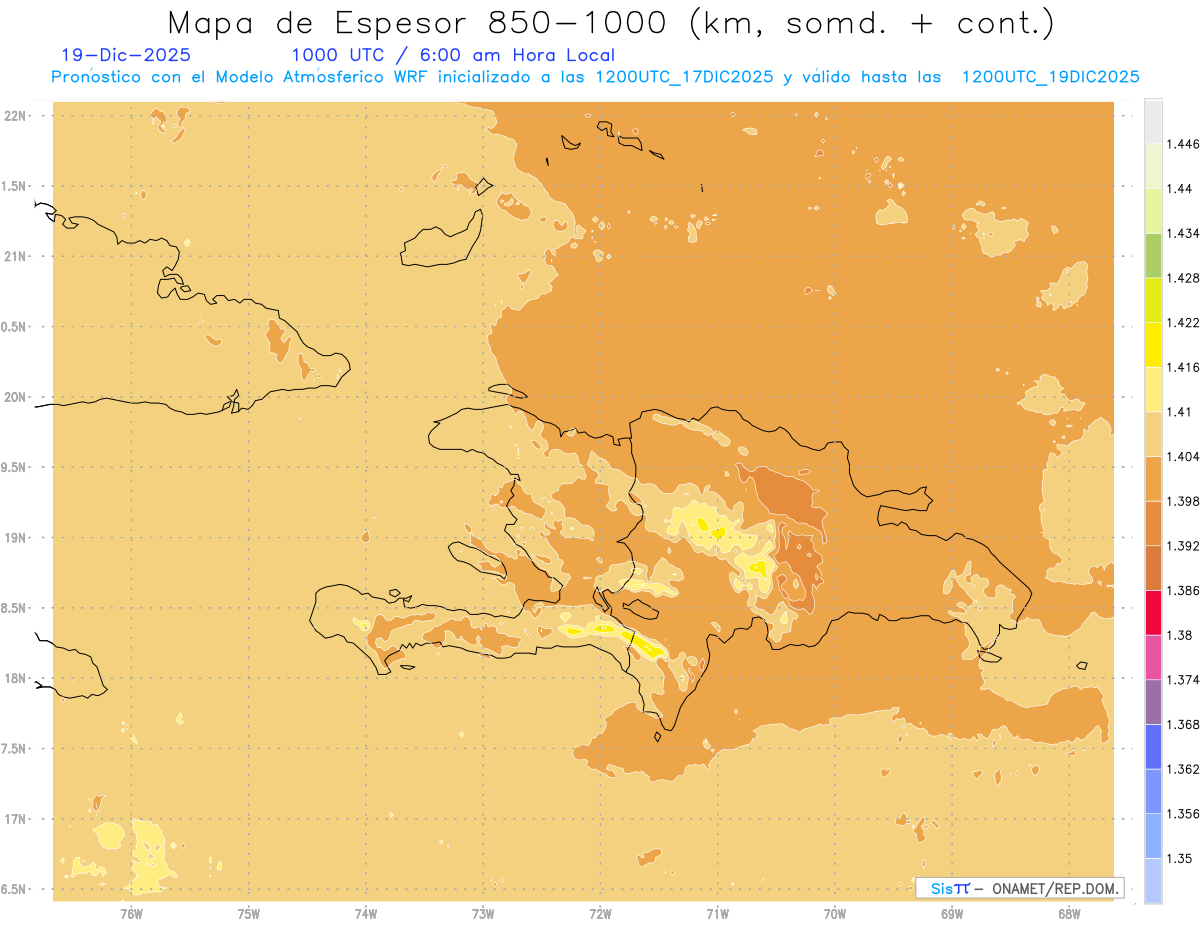Select the blue legend swatch between 1.362 and 1.368

1153,747
